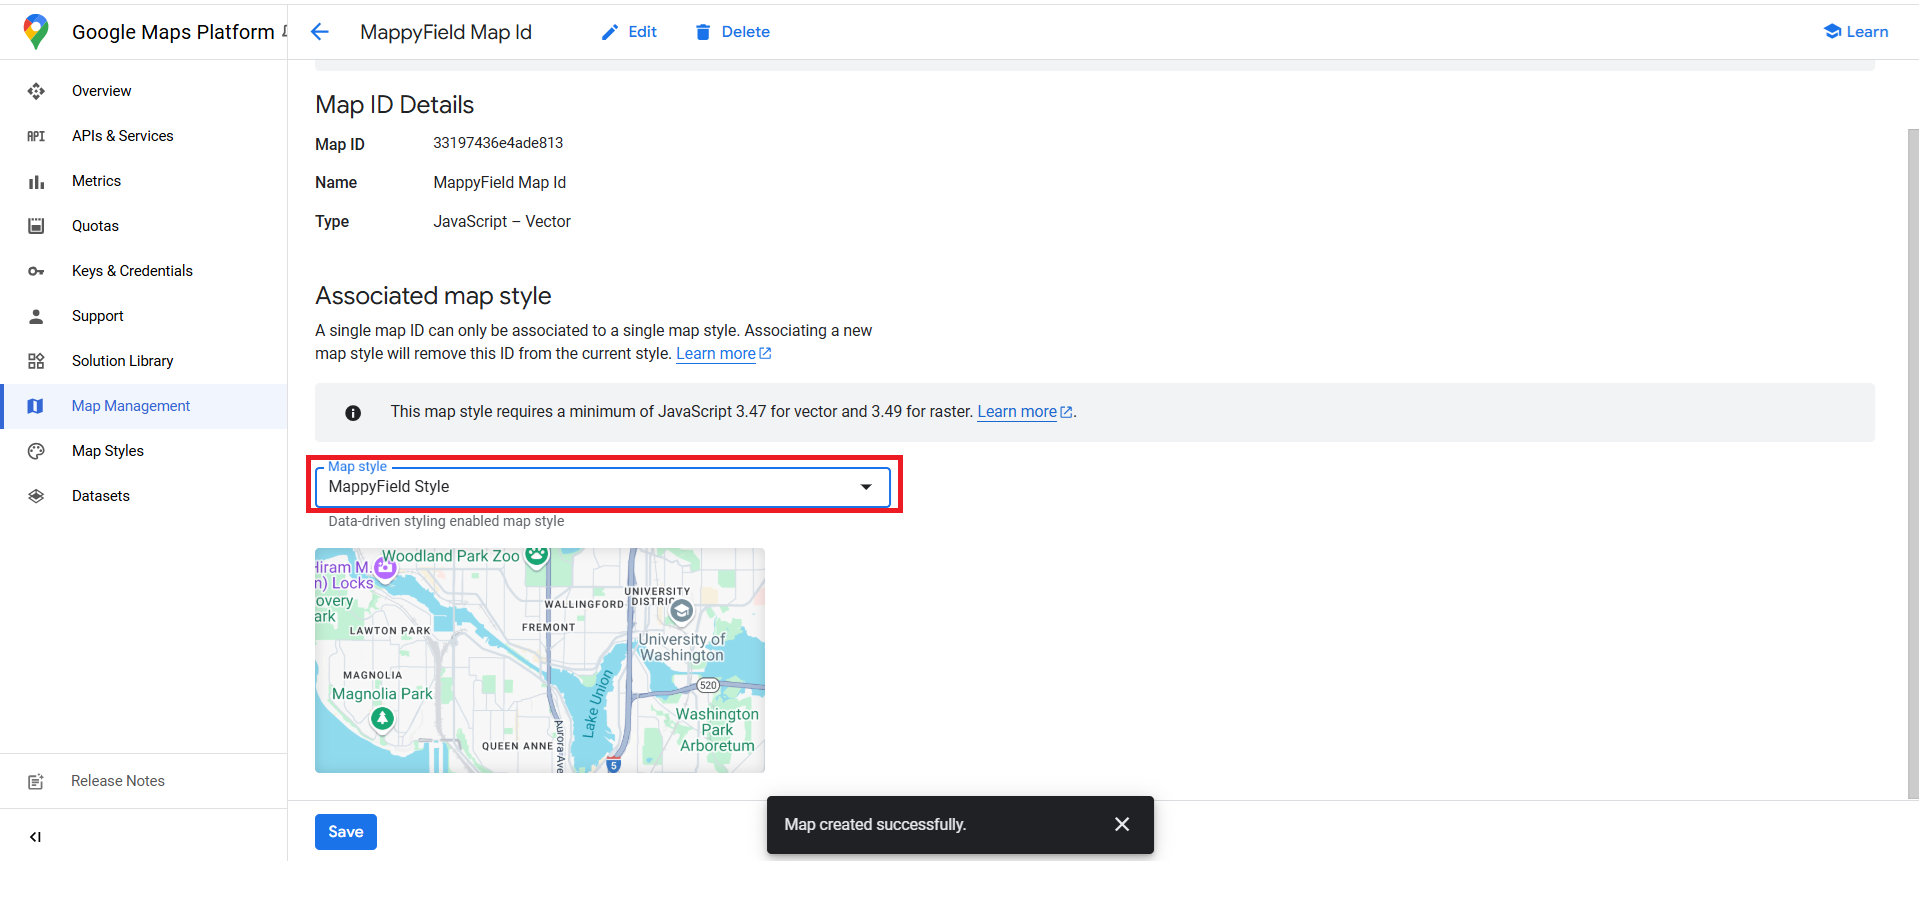Click the map style preview thumbnail
1919x913 pixels.
click(539, 660)
